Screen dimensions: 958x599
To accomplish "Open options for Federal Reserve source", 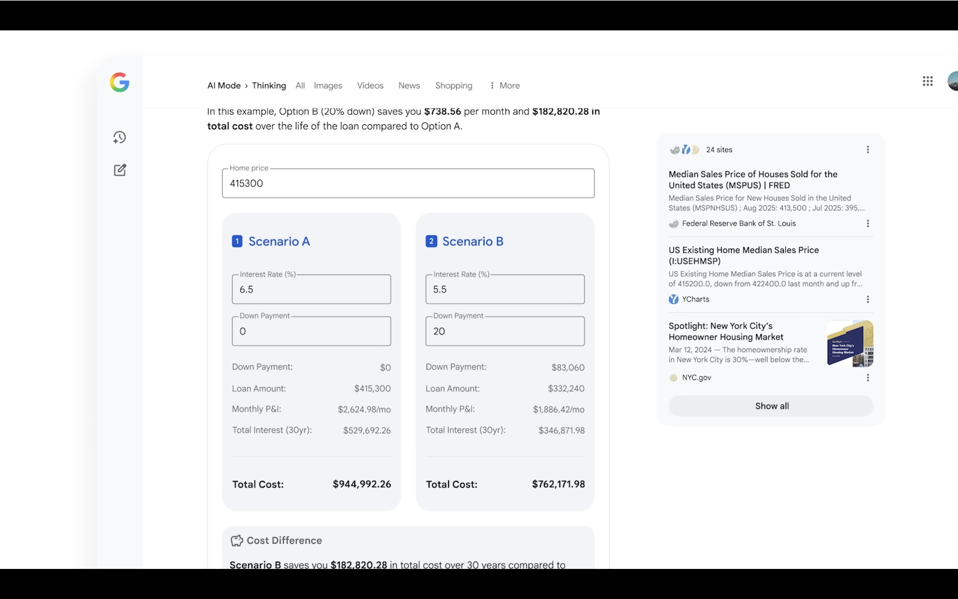I will [x=867, y=224].
